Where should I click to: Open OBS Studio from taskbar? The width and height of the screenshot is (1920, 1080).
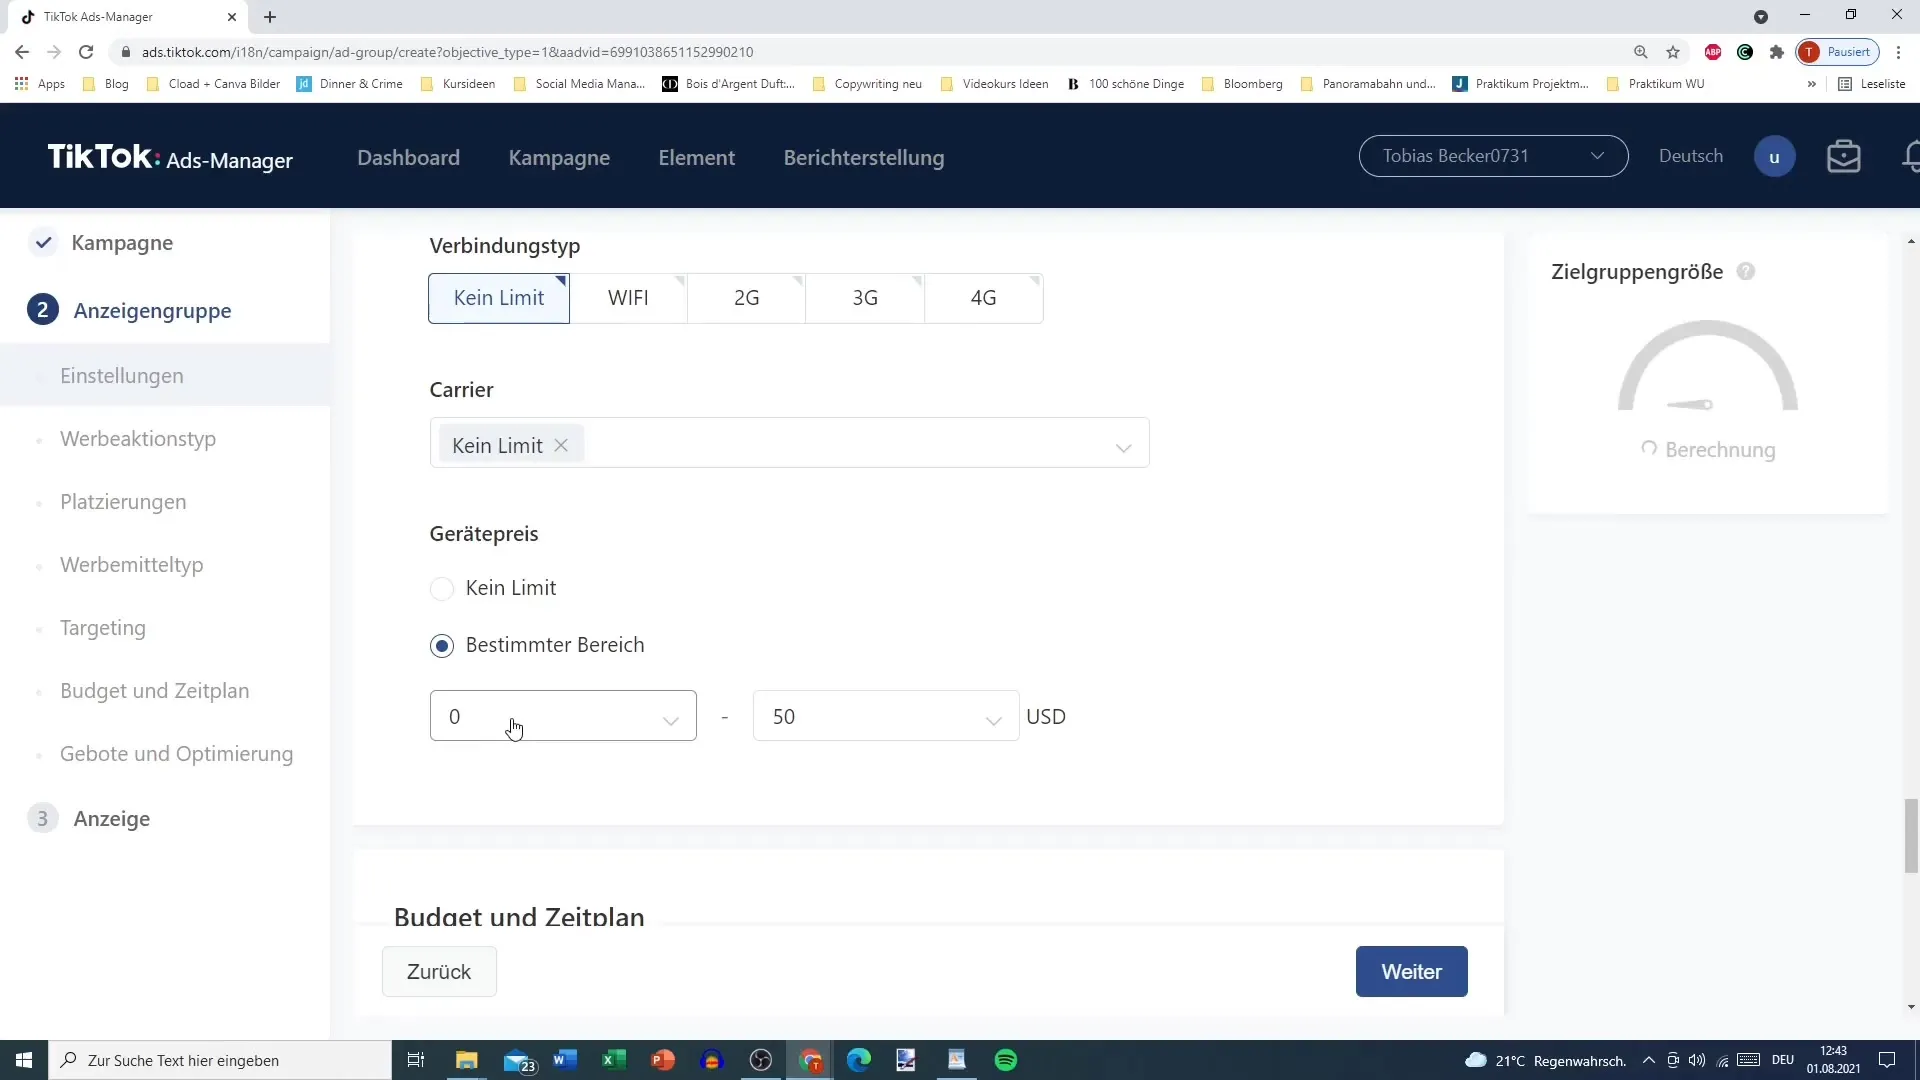(761, 1060)
